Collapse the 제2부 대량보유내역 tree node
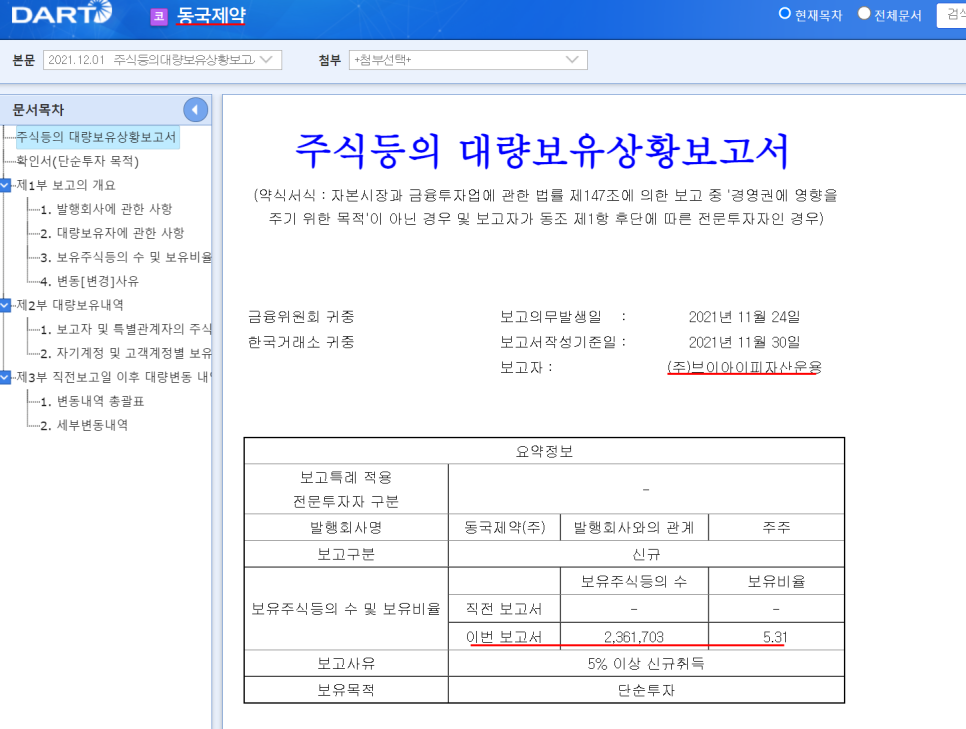This screenshot has width=966, height=729. coord(6,305)
